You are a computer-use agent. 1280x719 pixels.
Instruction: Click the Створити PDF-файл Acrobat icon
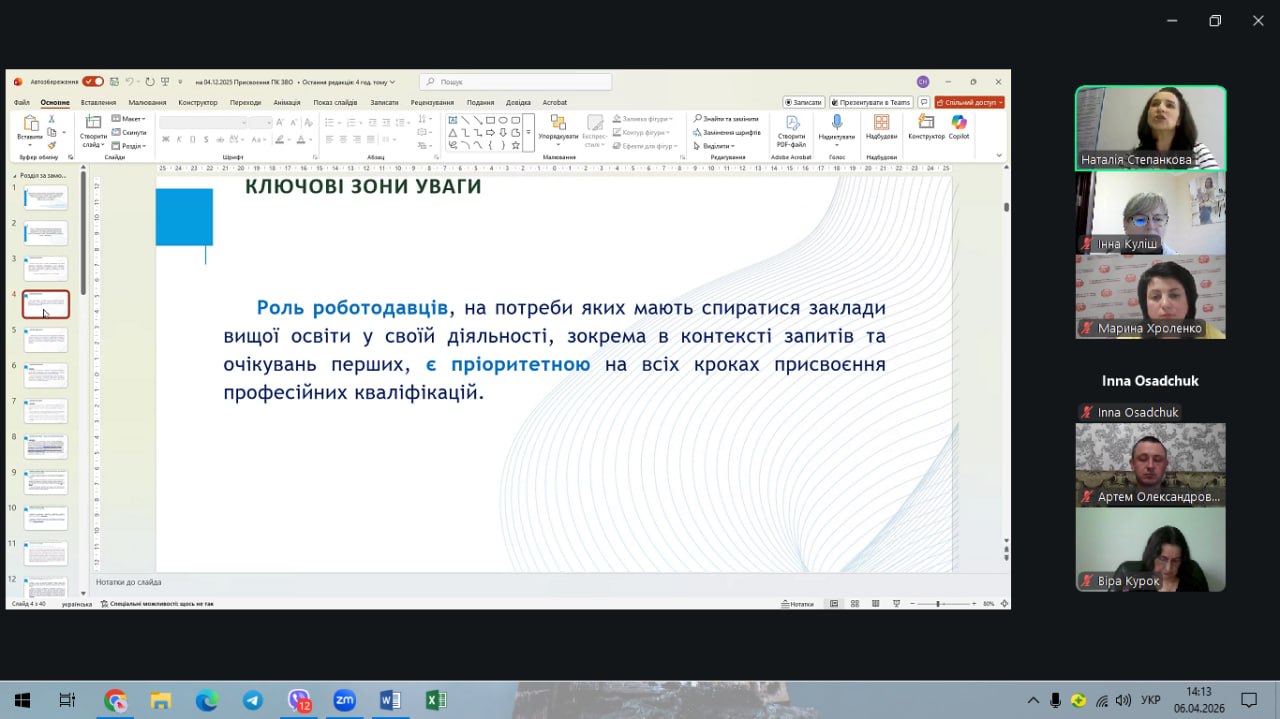pyautogui.click(x=792, y=126)
